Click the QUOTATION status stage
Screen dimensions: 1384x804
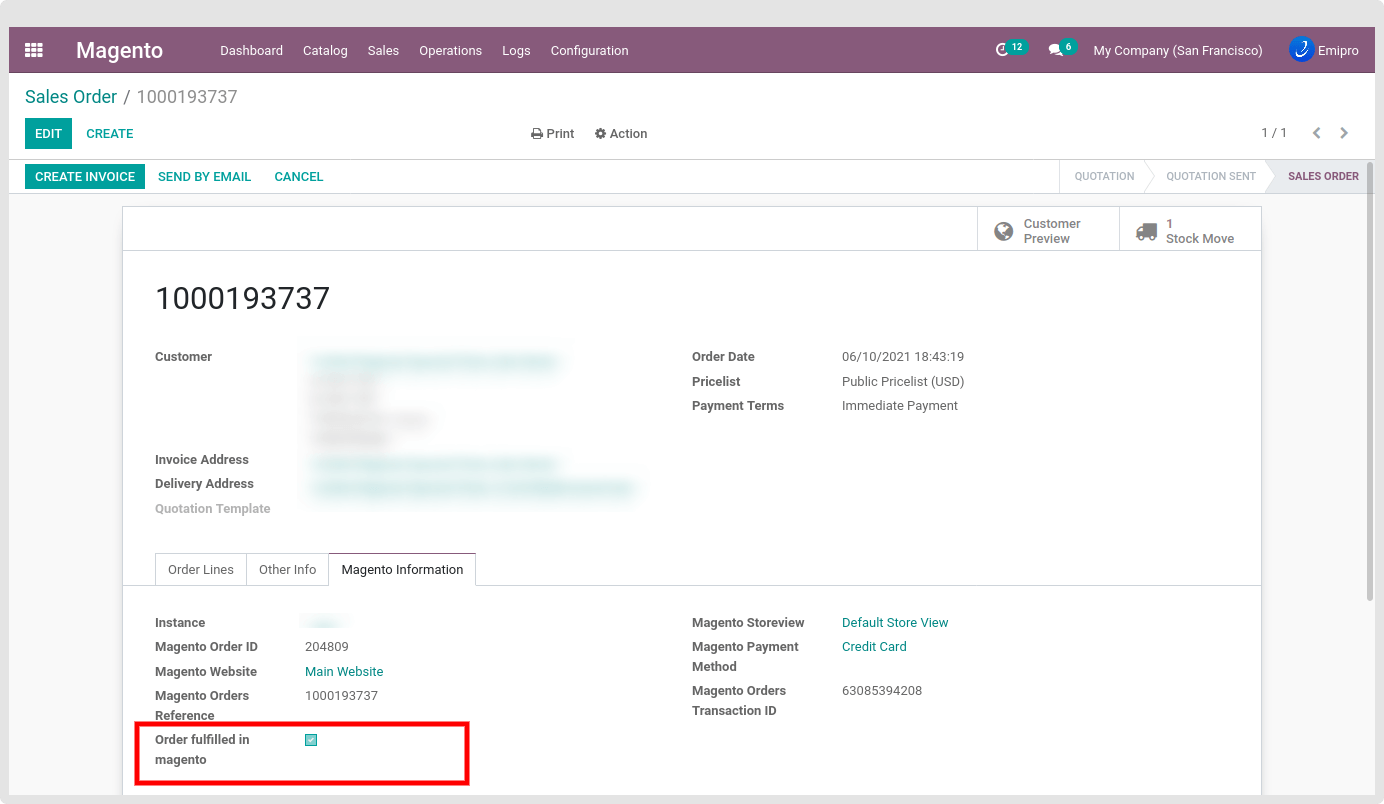[1104, 177]
